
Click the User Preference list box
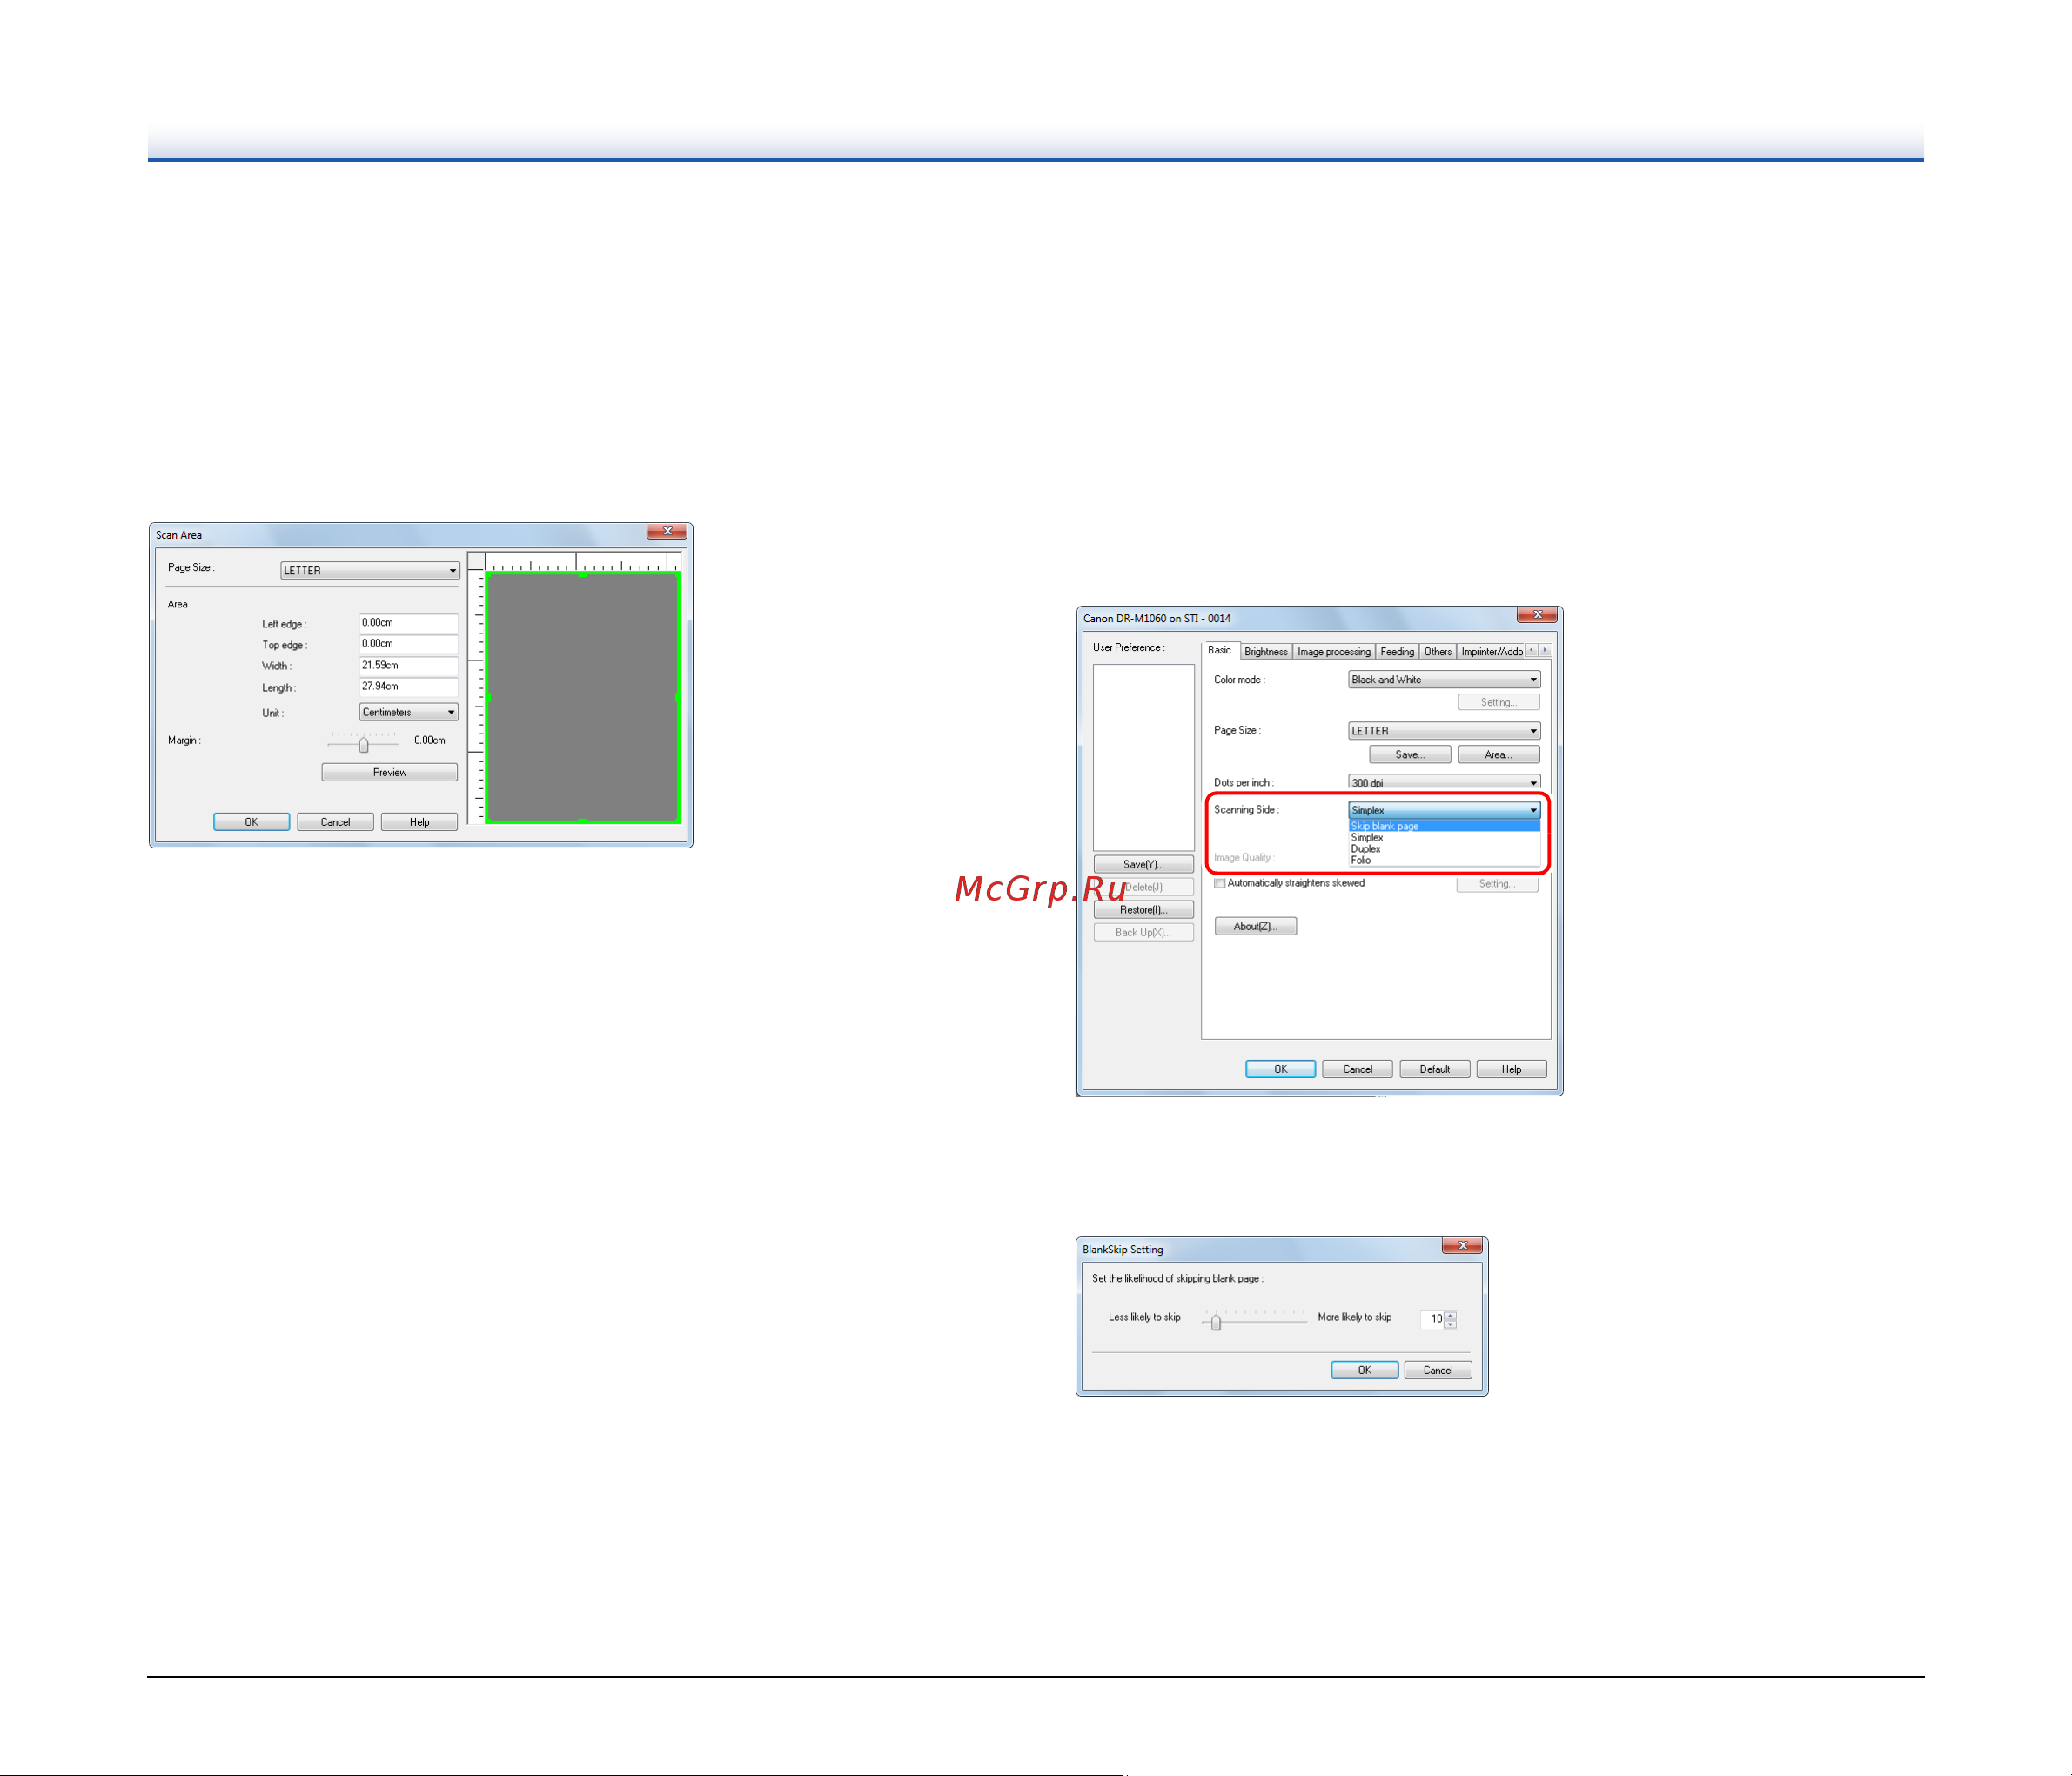tap(1143, 758)
